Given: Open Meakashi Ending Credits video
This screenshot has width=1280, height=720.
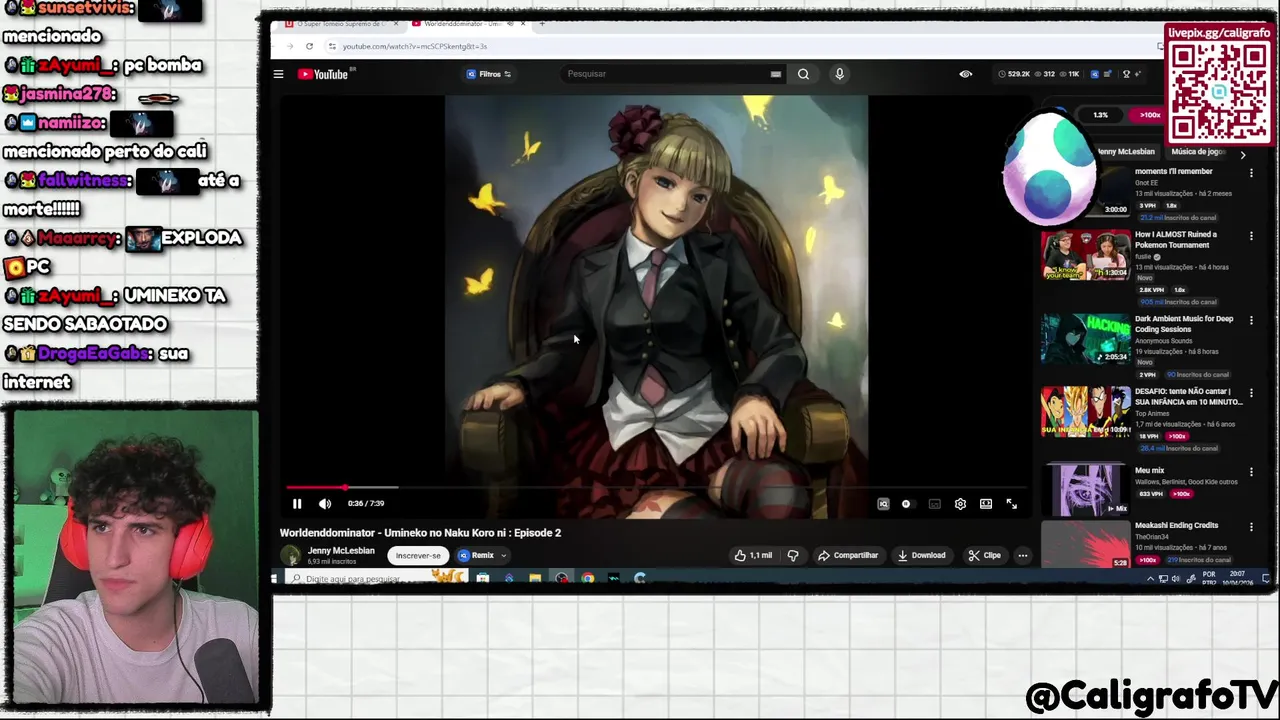Looking at the screenshot, I should tap(1176, 526).
